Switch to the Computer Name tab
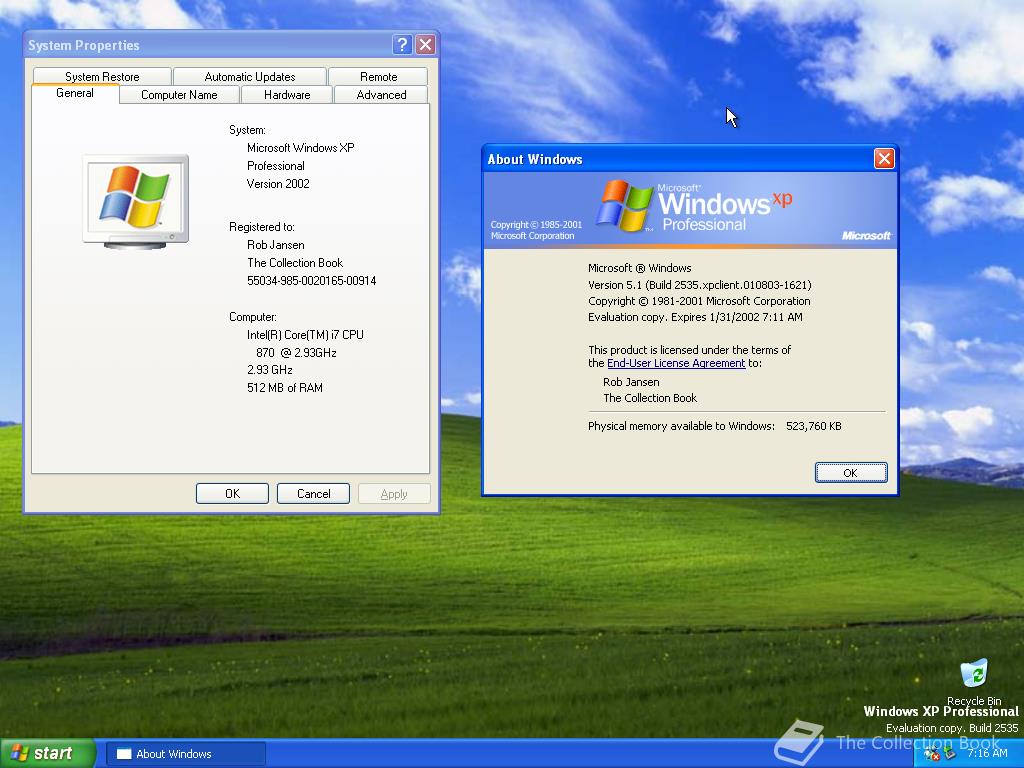The height and width of the screenshot is (768, 1024). (180, 95)
